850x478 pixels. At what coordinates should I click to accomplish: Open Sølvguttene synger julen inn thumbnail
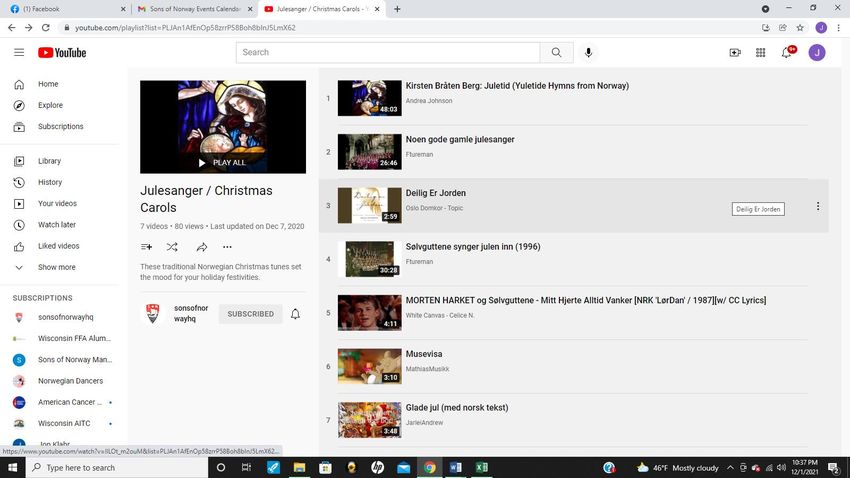(370, 259)
